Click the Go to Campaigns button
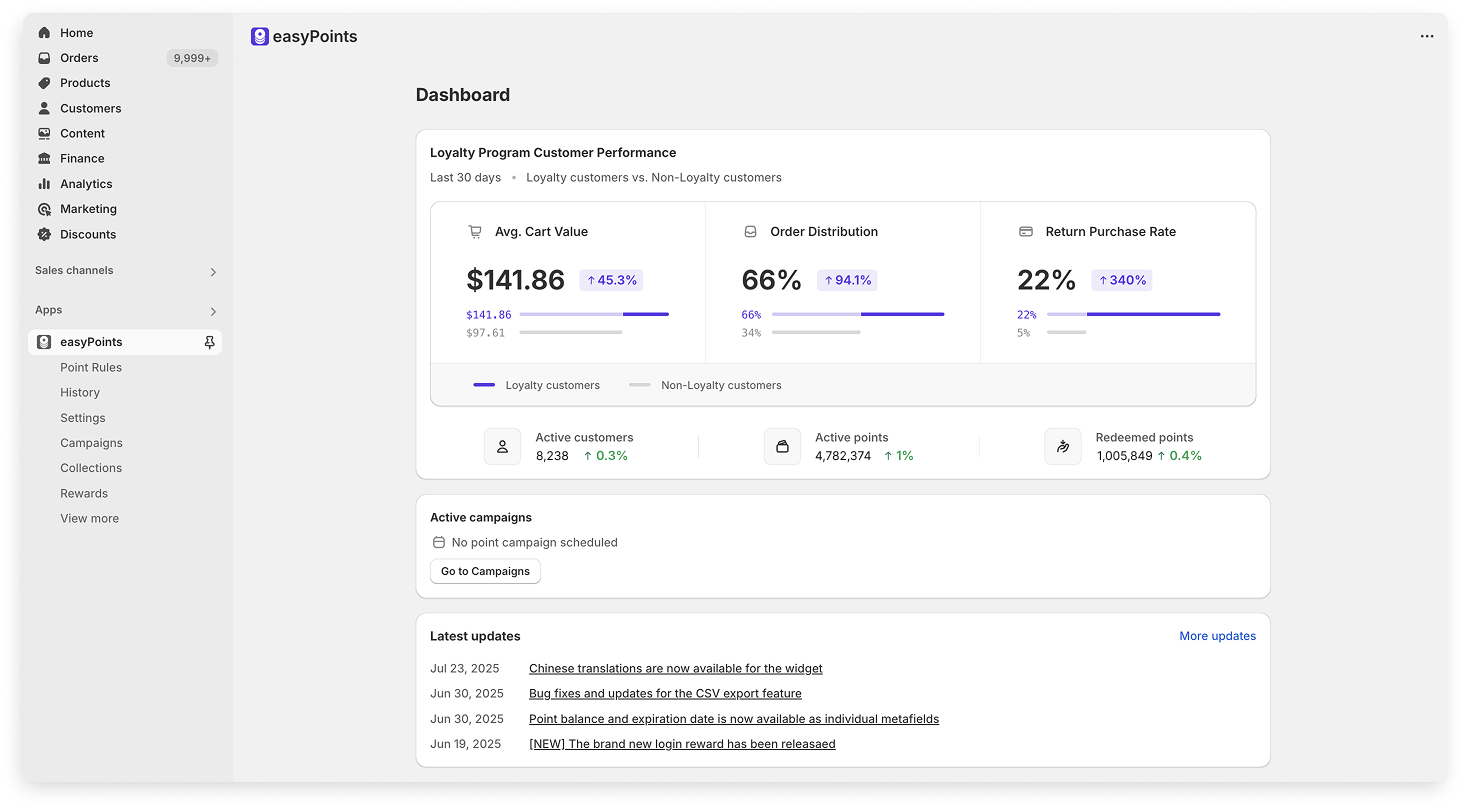The width and height of the screenshot is (1465, 809). tap(485, 571)
